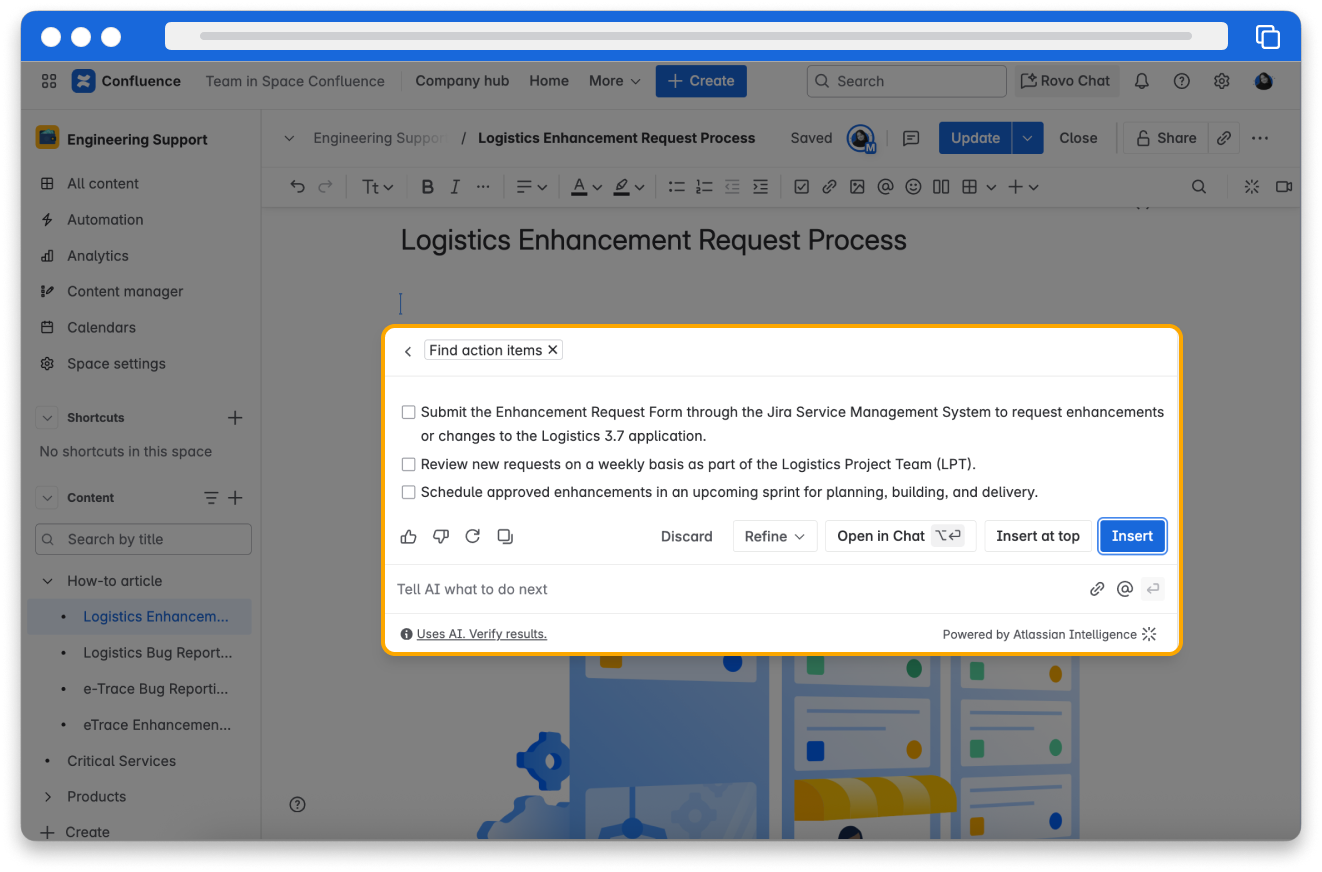Insert a numbered list

pyautogui.click(x=704, y=186)
